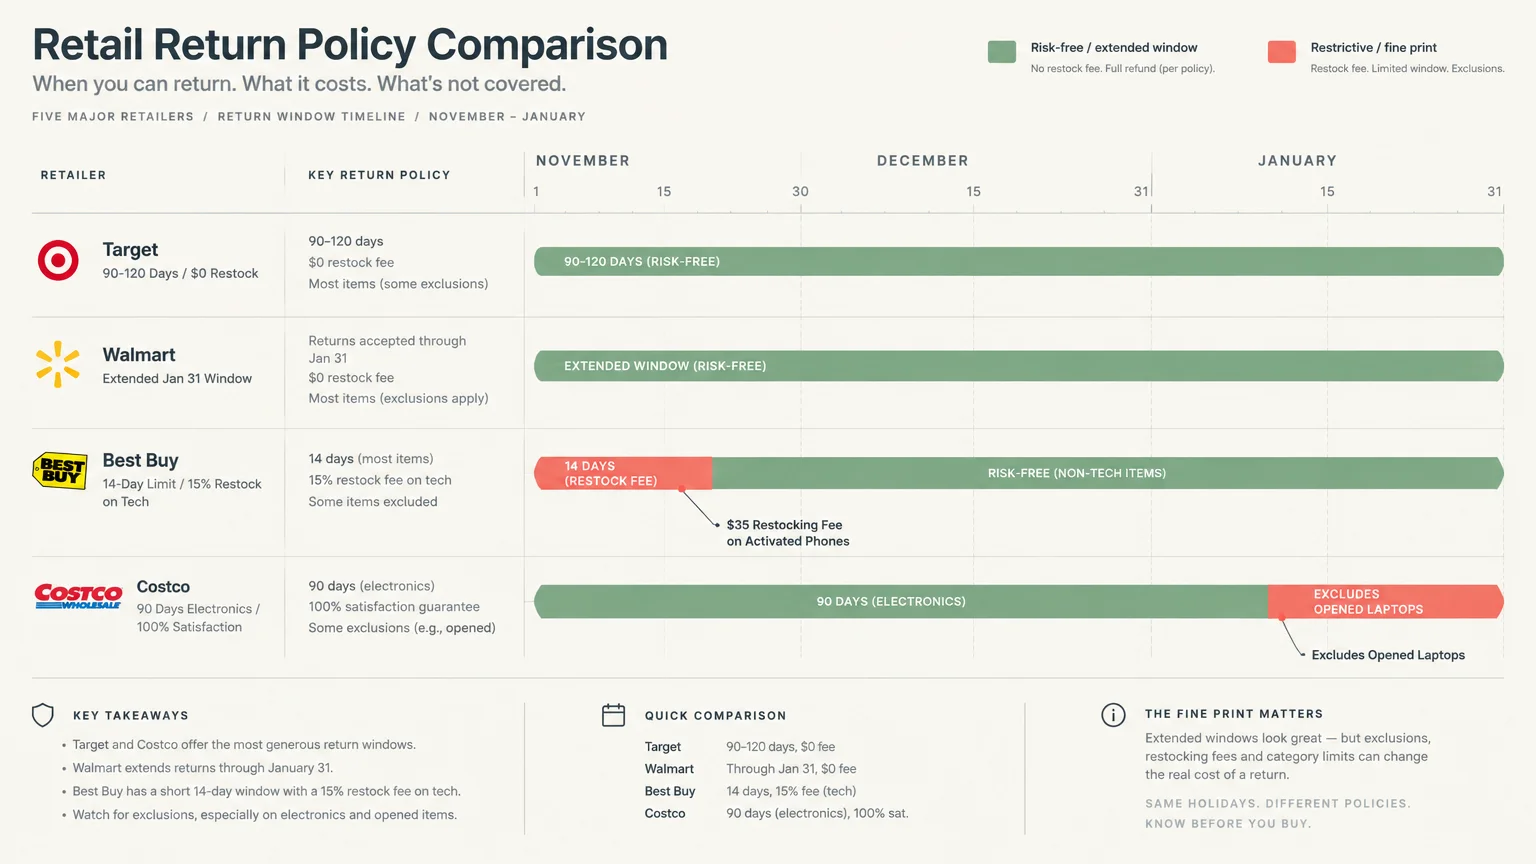1536x864 pixels.
Task: Click the KEY RETURN POLICY column header
Action: (379, 175)
